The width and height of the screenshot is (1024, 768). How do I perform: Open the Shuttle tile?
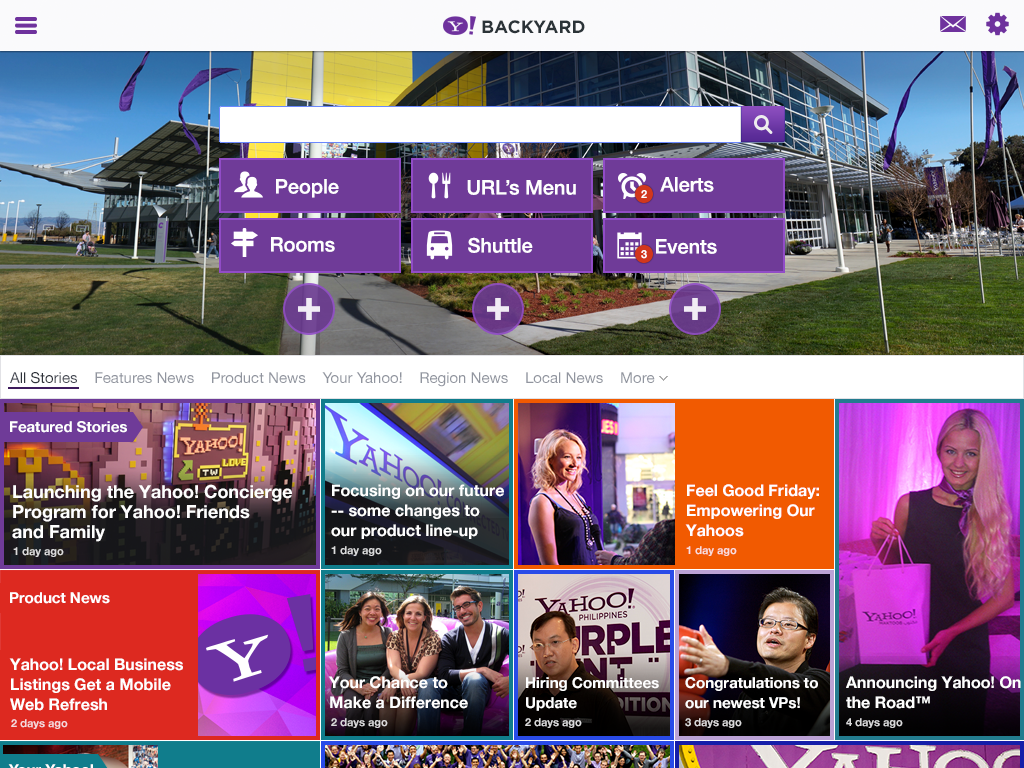(502, 246)
